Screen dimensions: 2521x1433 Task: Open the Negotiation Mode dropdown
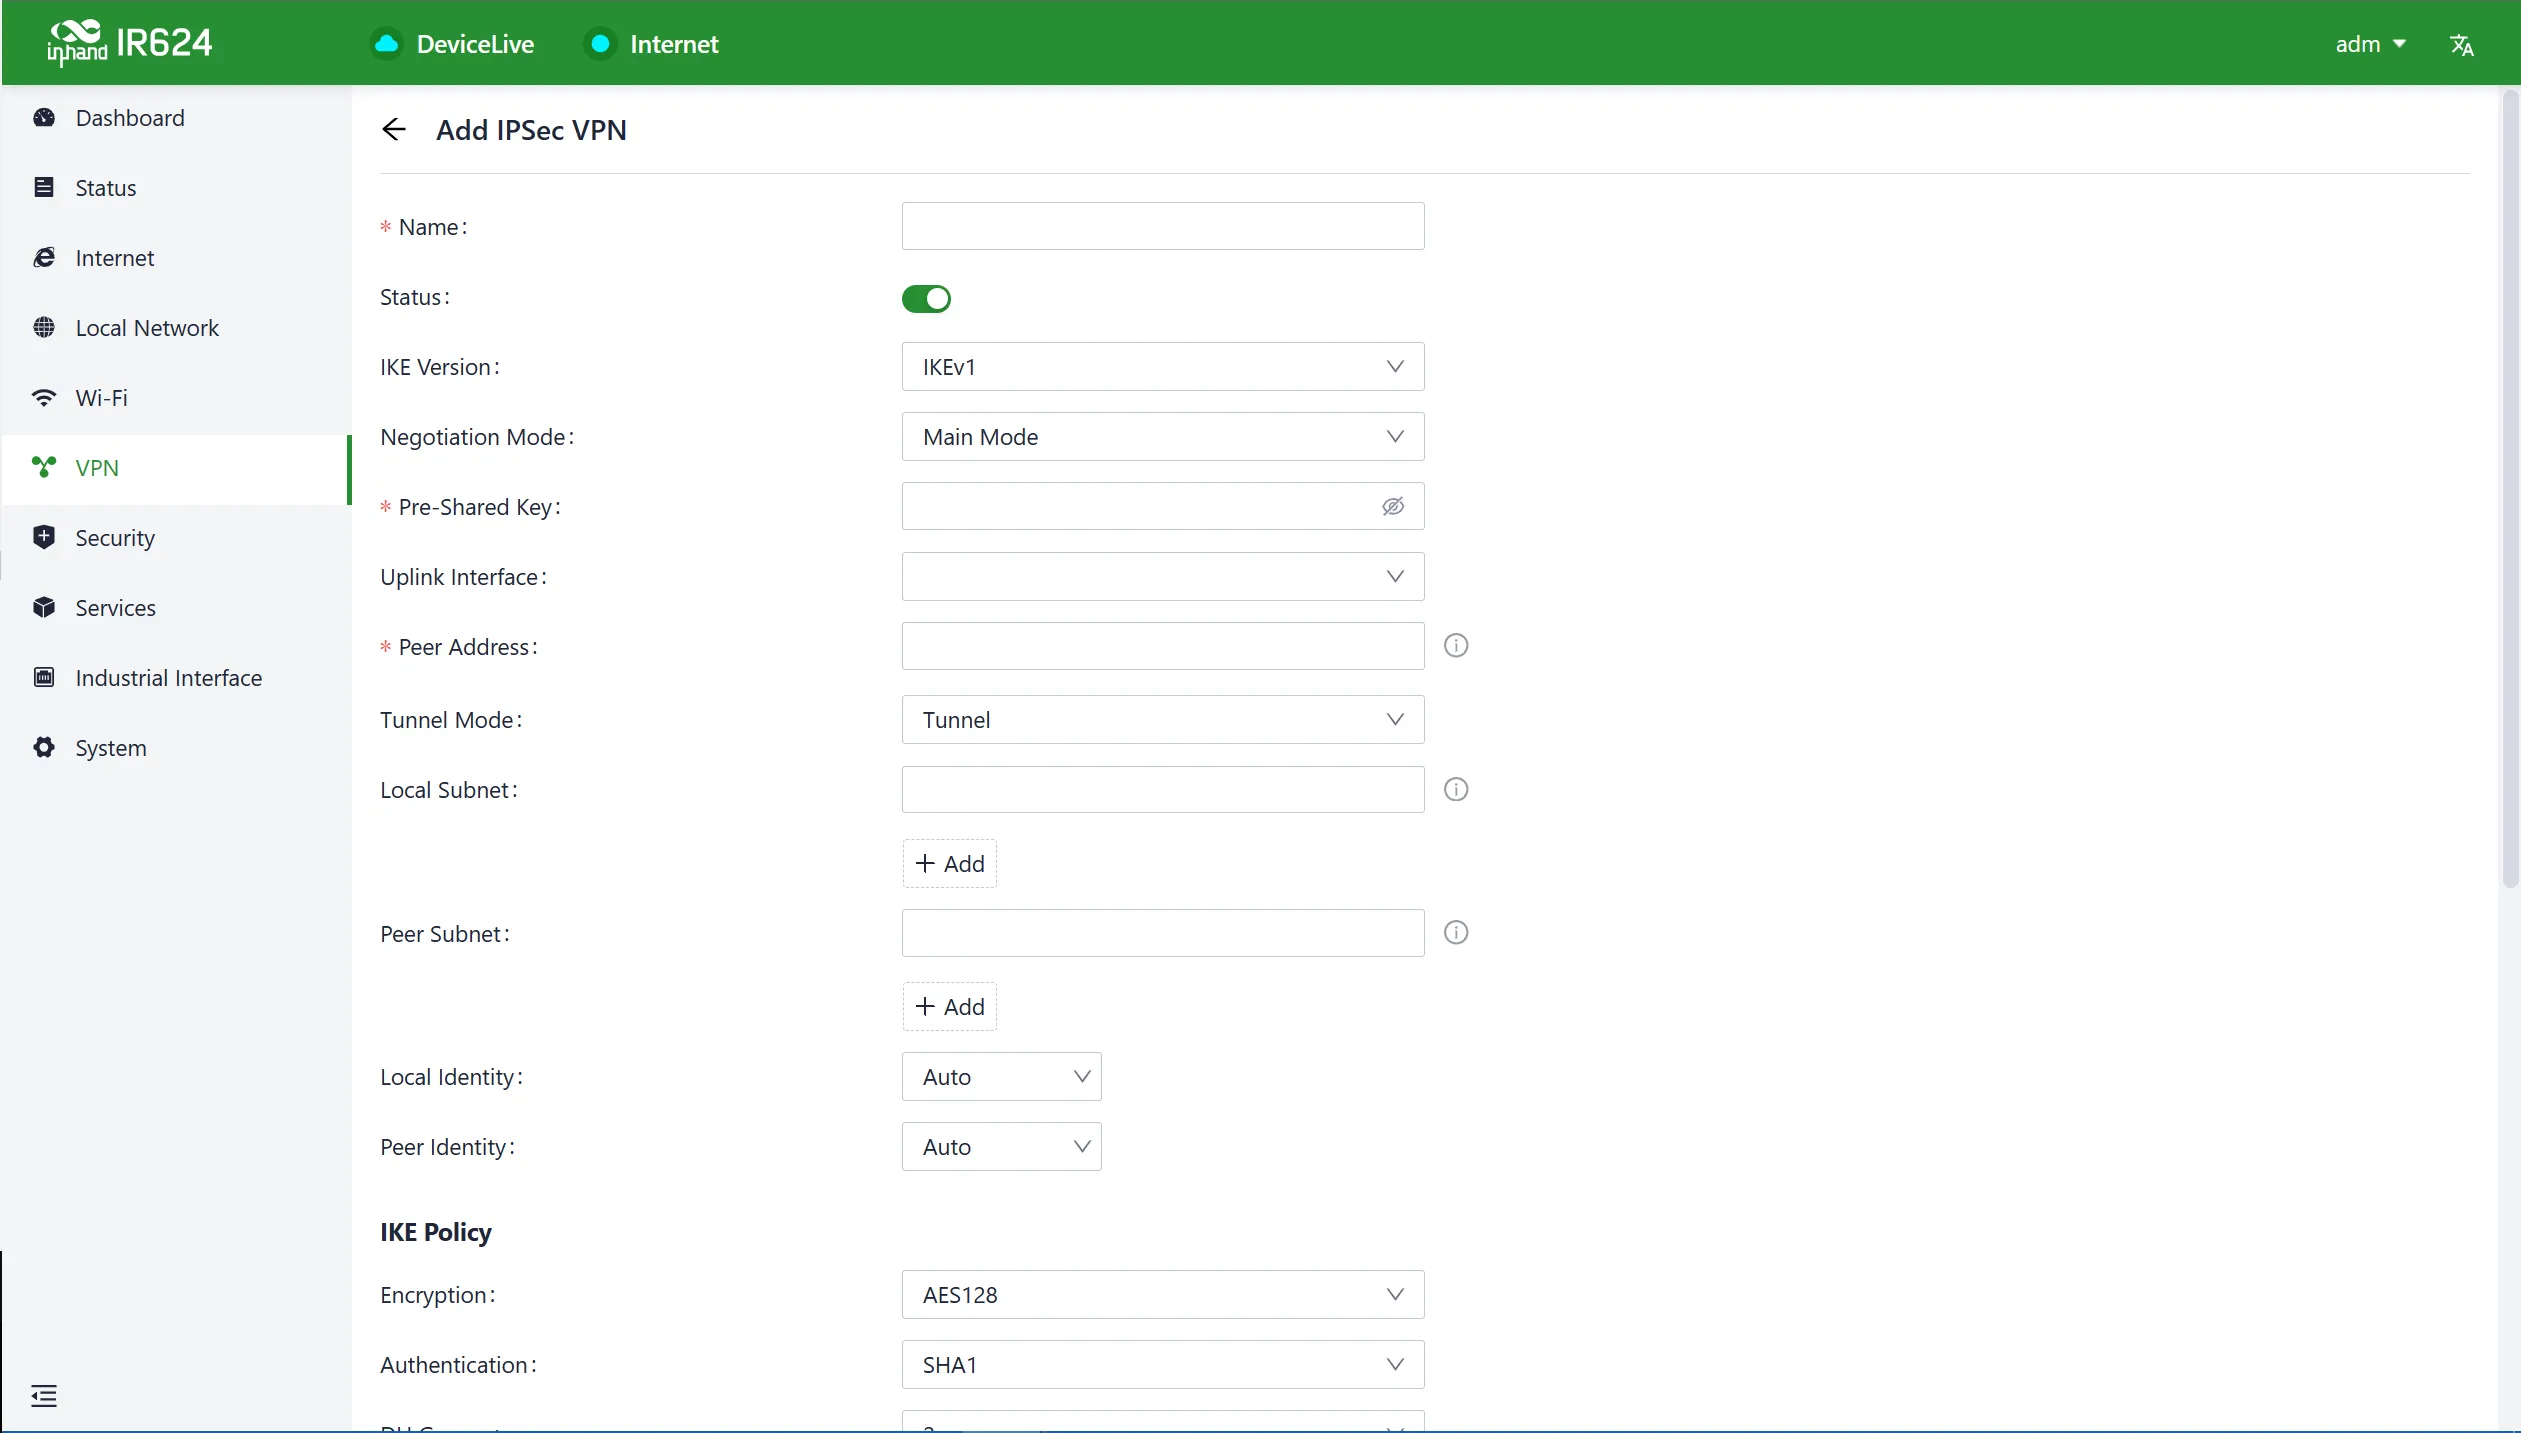(x=1163, y=437)
